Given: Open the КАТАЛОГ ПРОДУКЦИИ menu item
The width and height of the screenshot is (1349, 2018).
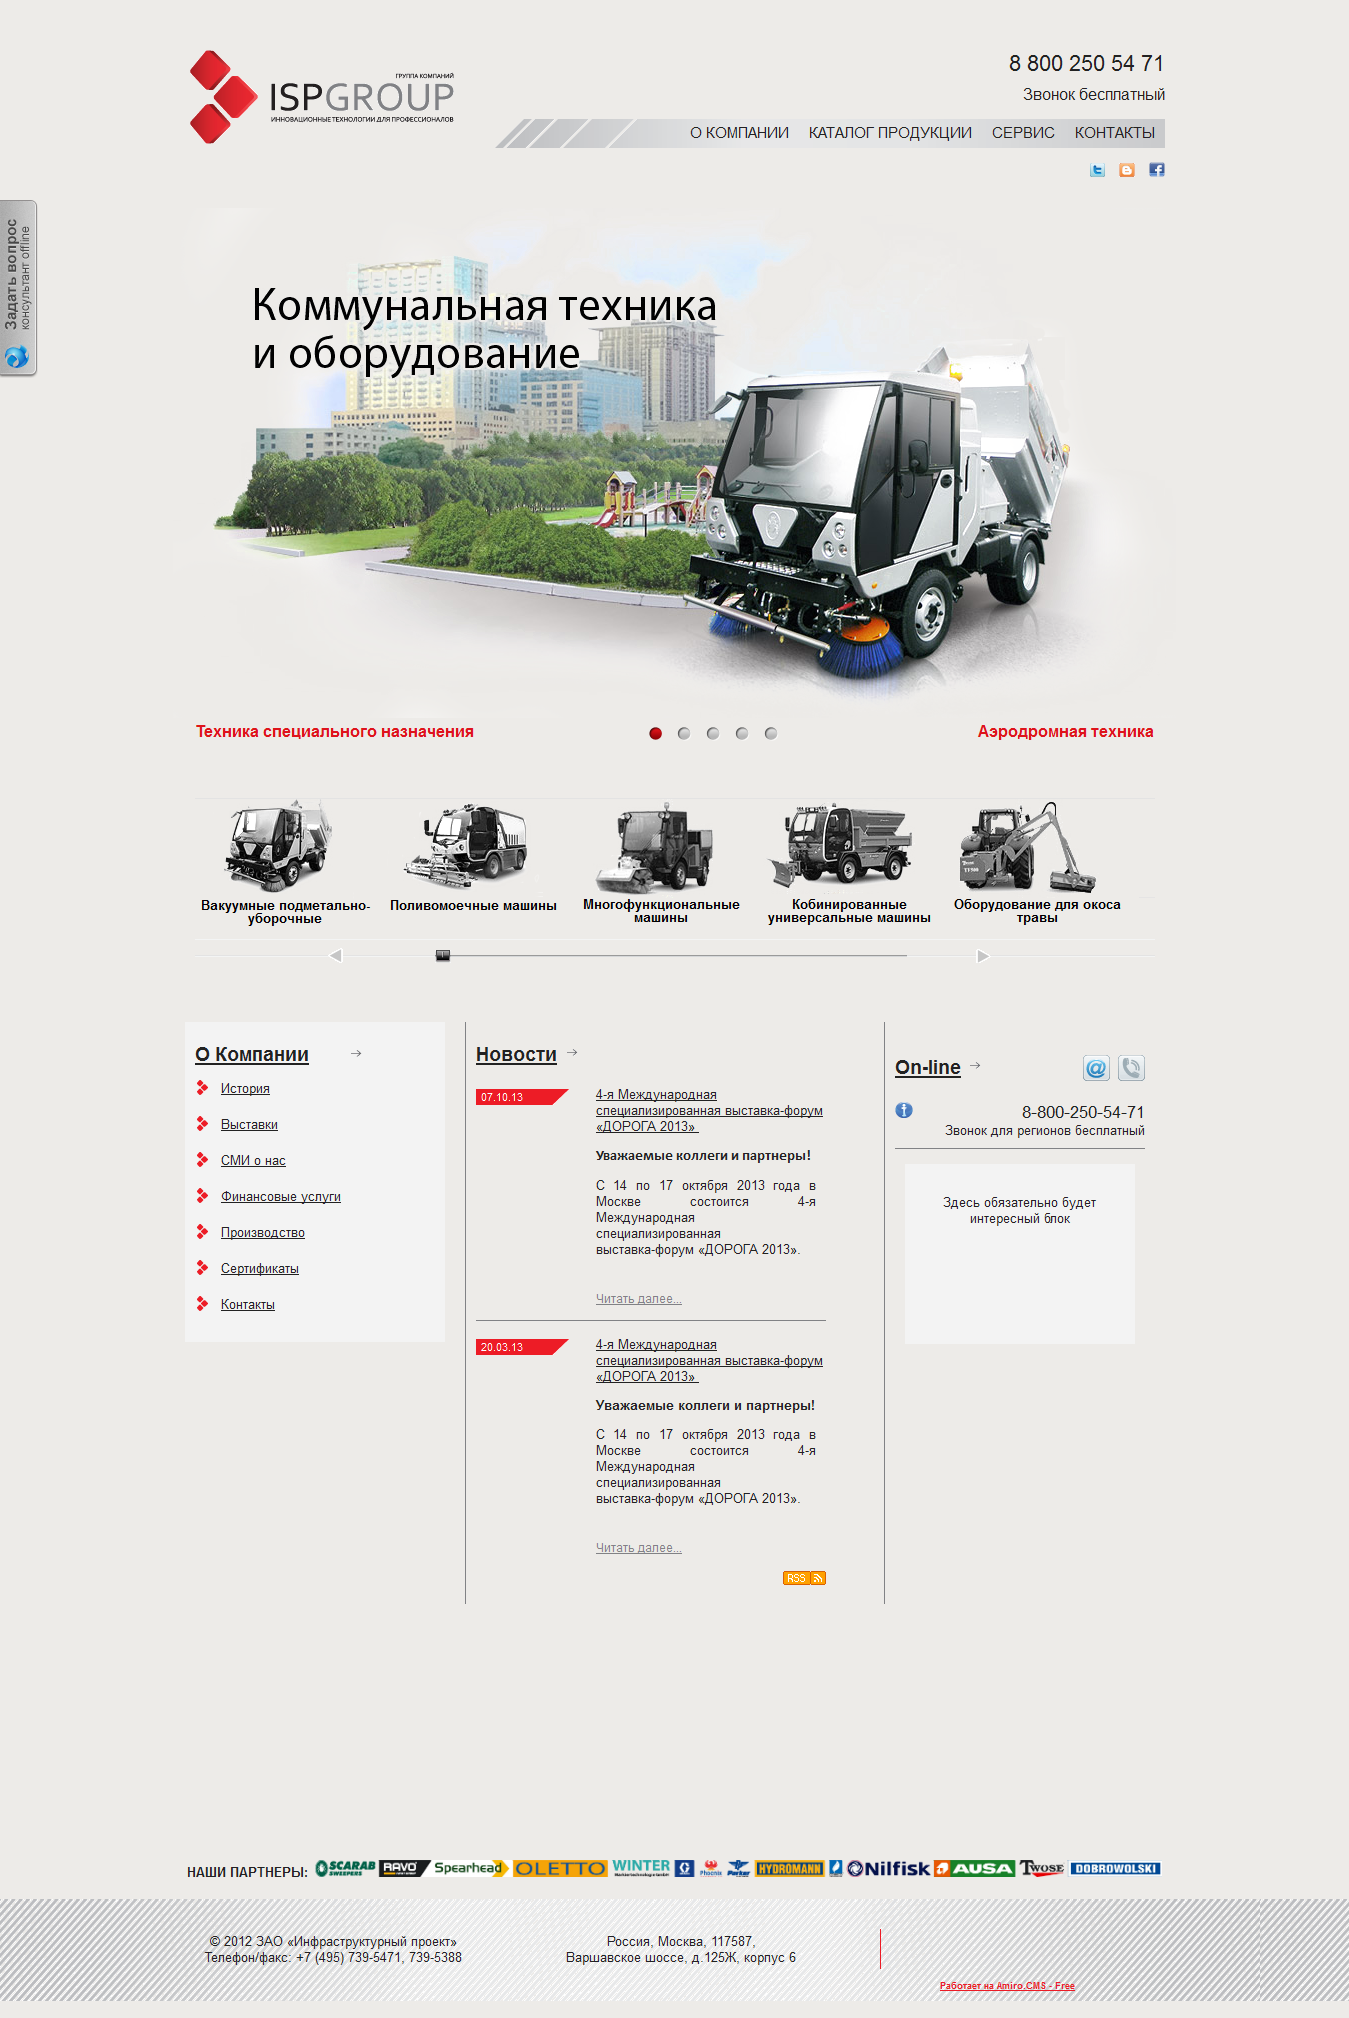Looking at the screenshot, I should click(x=890, y=133).
